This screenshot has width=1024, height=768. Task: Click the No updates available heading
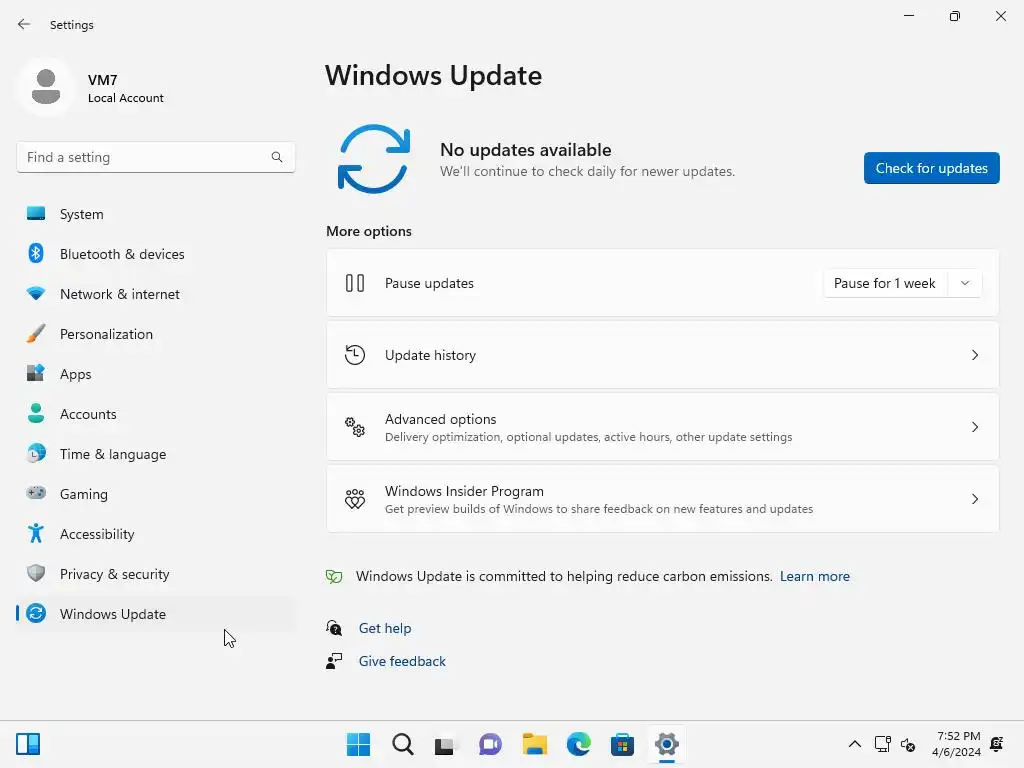pos(526,150)
